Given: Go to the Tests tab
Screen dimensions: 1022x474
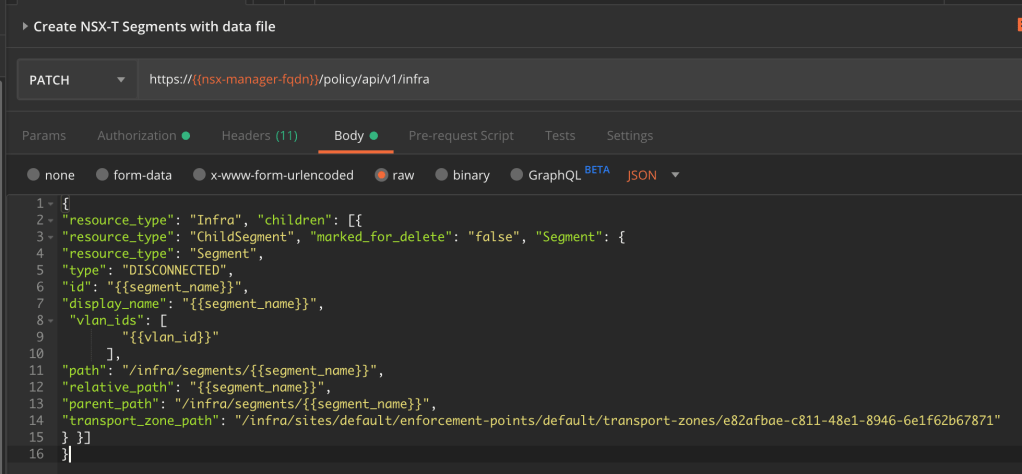Looking at the screenshot, I should (x=560, y=136).
